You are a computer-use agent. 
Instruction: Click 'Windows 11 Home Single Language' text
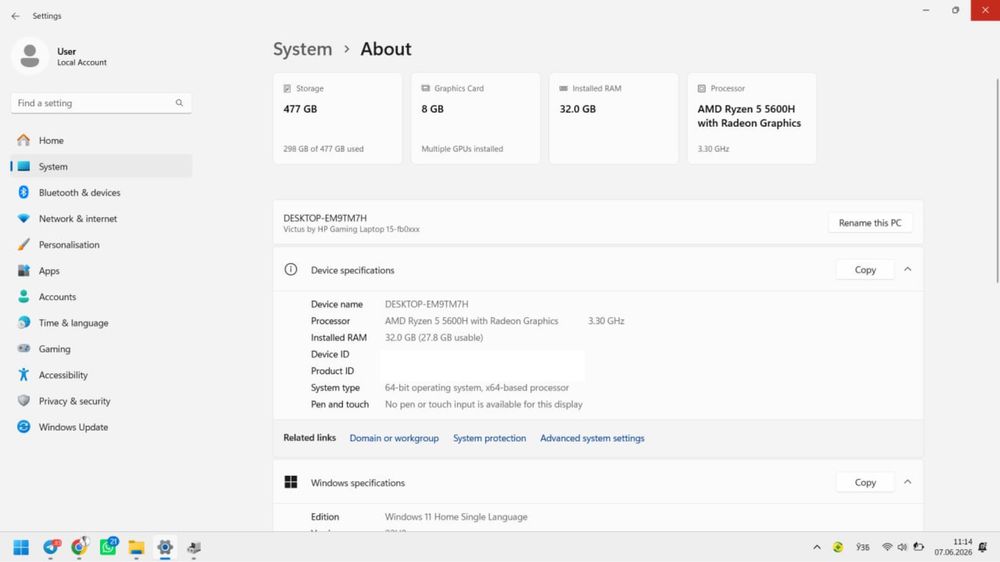tap(456, 517)
